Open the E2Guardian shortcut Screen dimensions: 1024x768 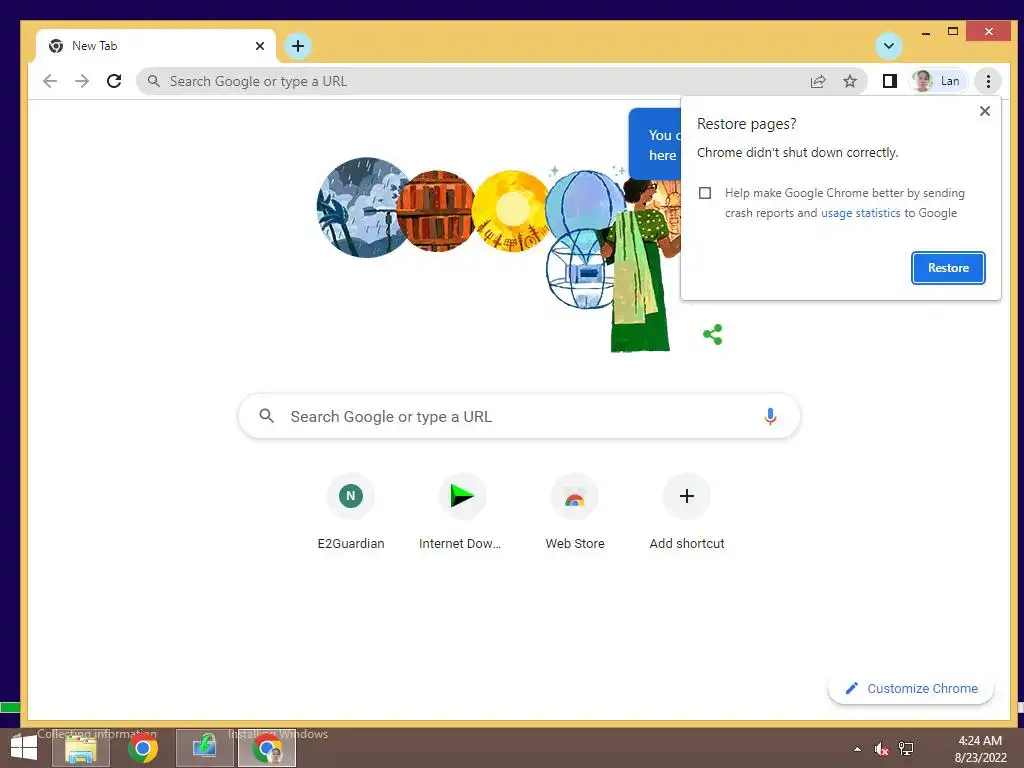351,512
